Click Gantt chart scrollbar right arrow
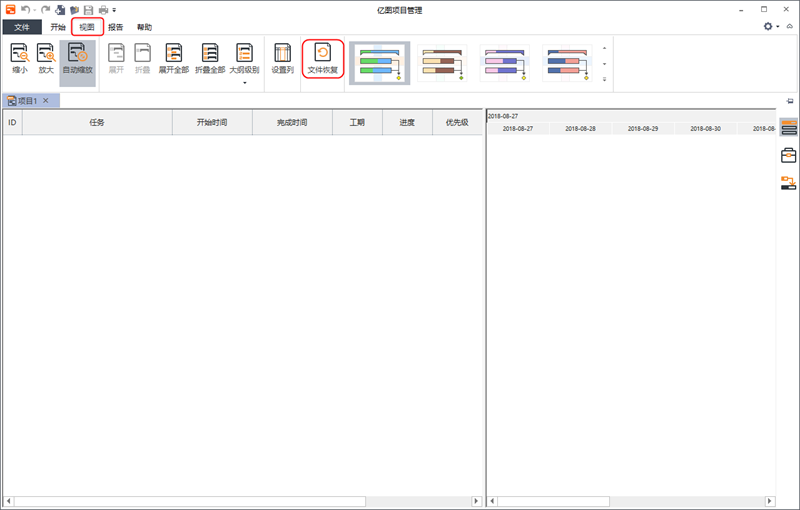 pos(770,501)
